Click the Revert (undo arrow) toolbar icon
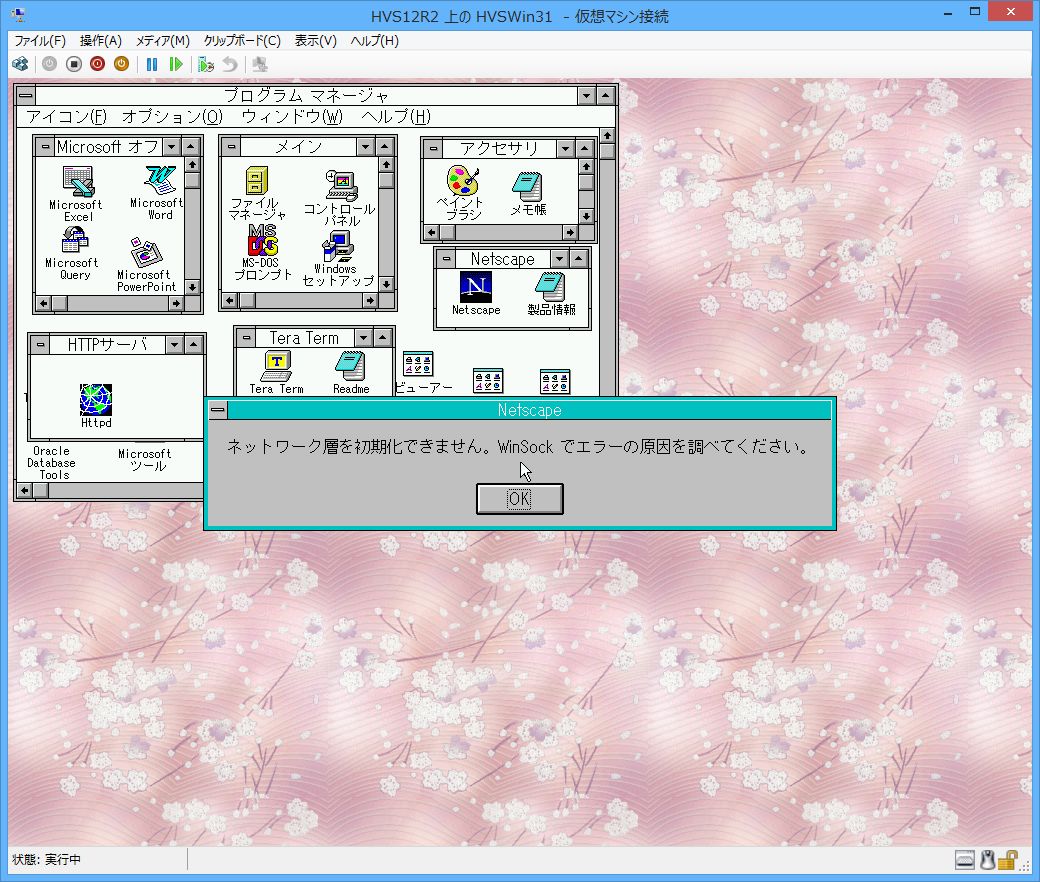1040x882 pixels. [x=229, y=64]
